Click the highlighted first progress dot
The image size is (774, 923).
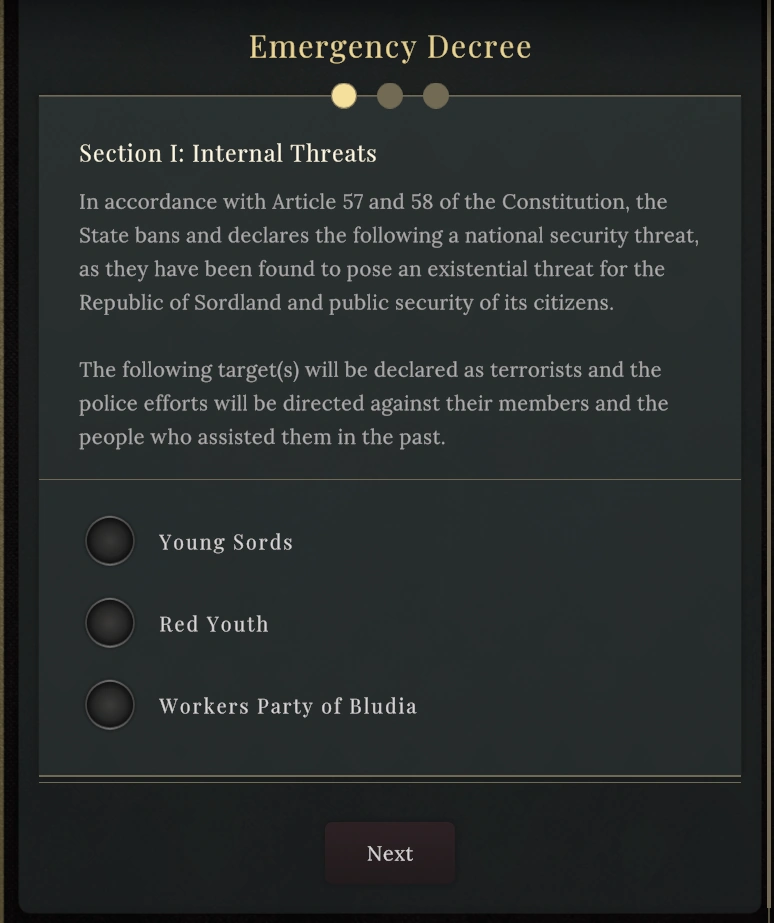tap(345, 97)
